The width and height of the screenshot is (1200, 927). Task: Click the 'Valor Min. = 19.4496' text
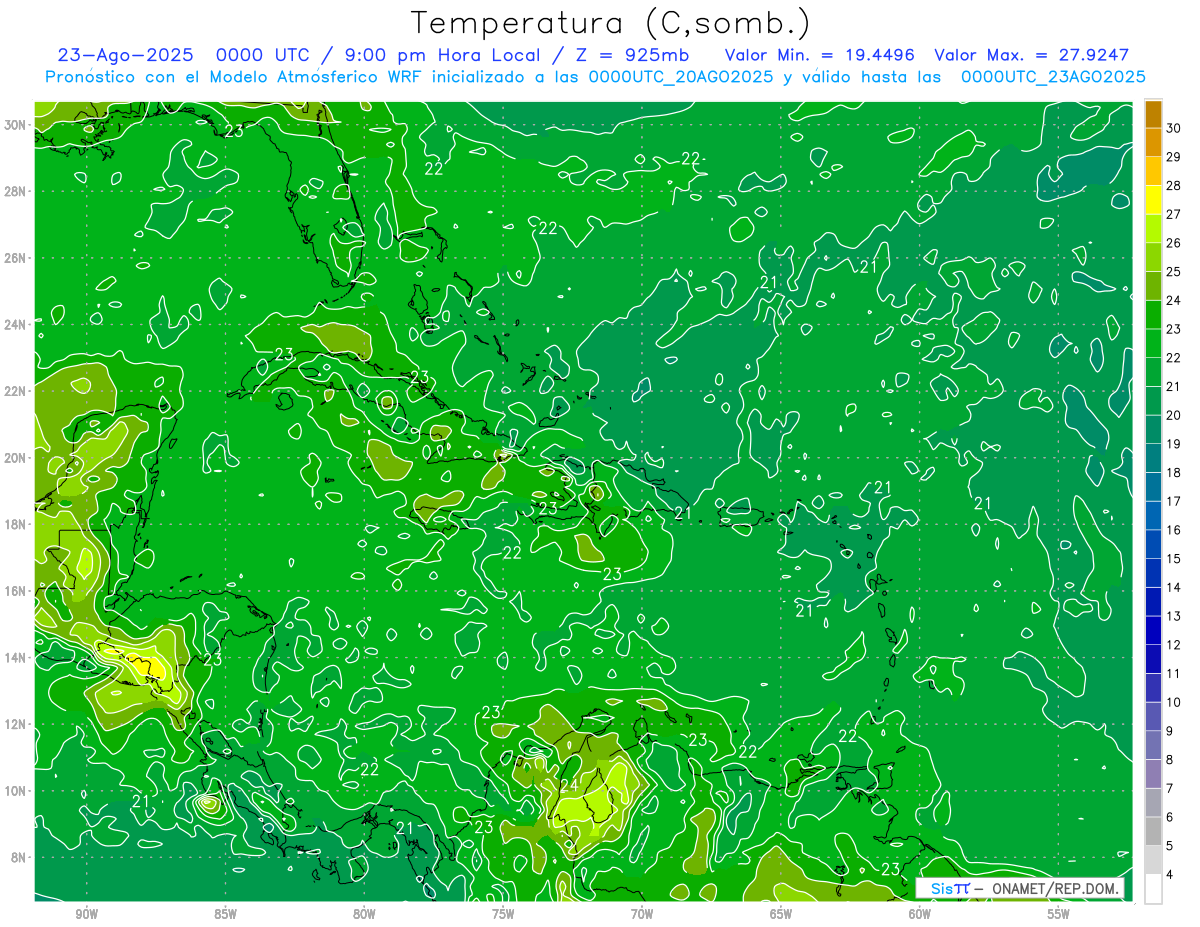coord(820,56)
